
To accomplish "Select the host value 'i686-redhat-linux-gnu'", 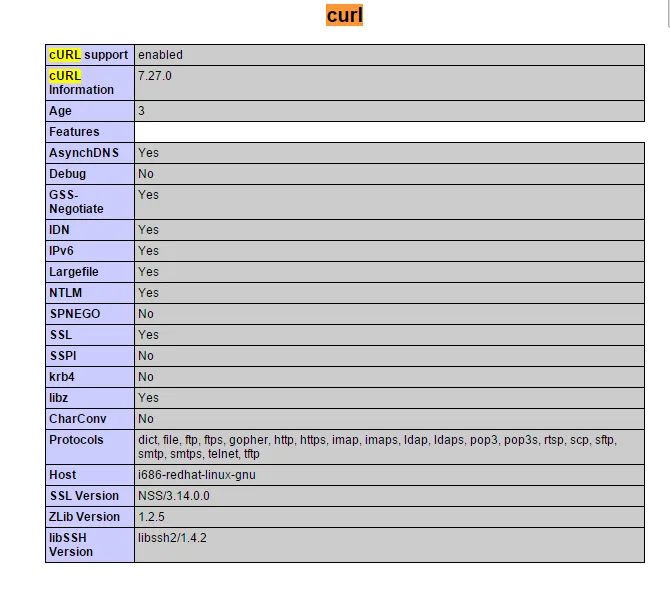I will 197,475.
